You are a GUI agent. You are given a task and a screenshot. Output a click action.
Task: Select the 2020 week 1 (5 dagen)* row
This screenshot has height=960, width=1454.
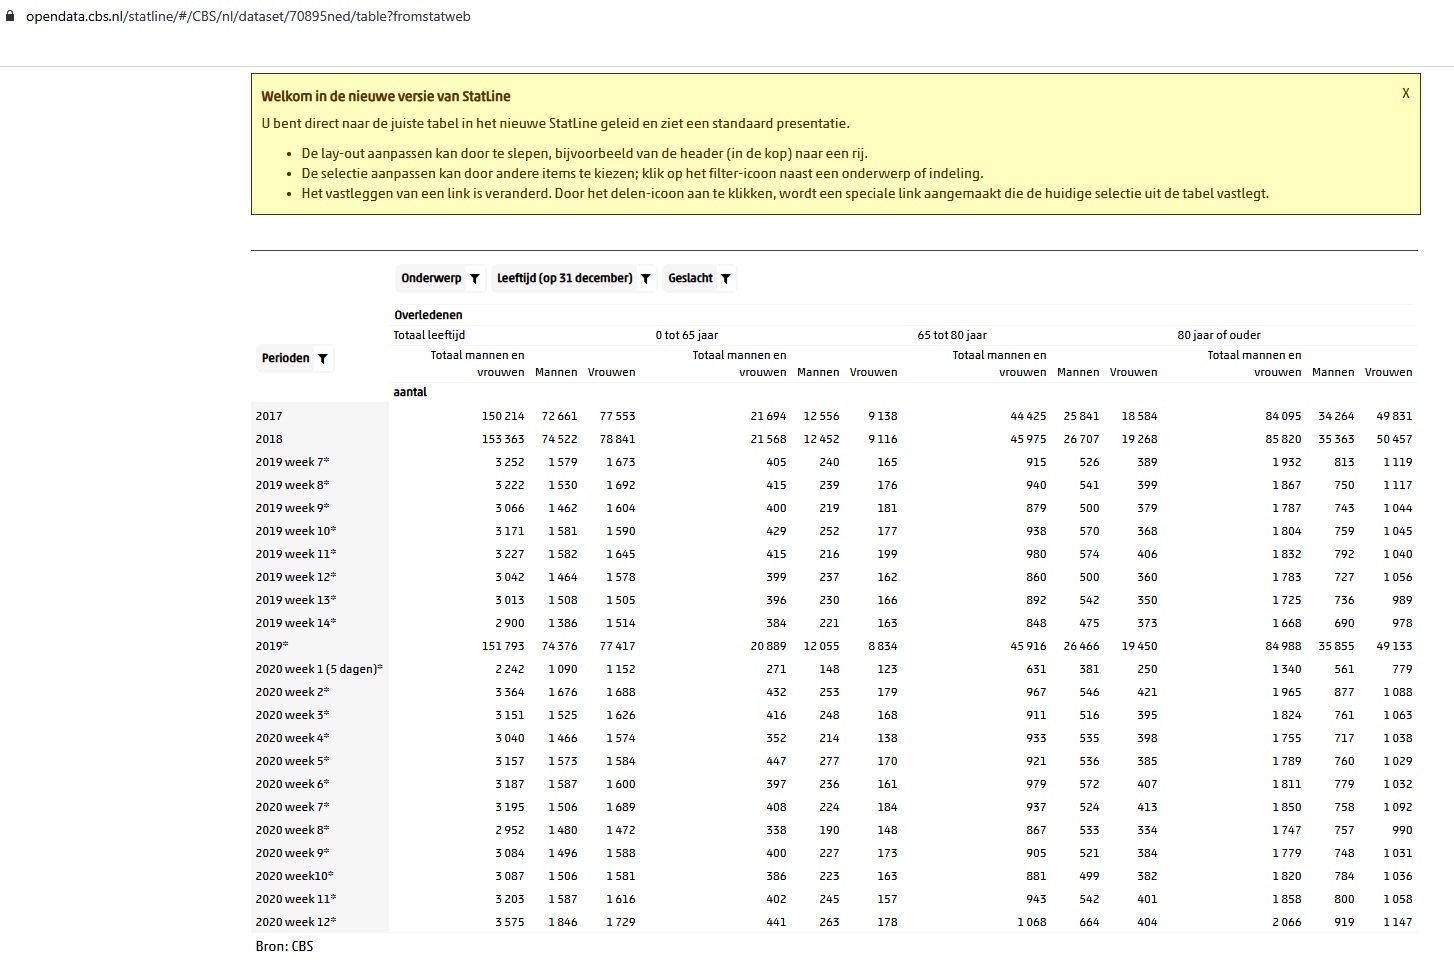319,669
